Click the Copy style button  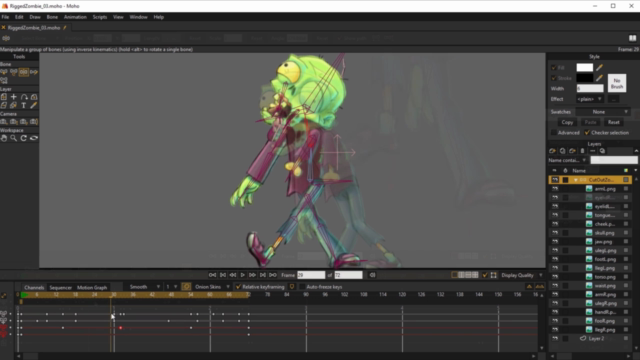coord(567,122)
